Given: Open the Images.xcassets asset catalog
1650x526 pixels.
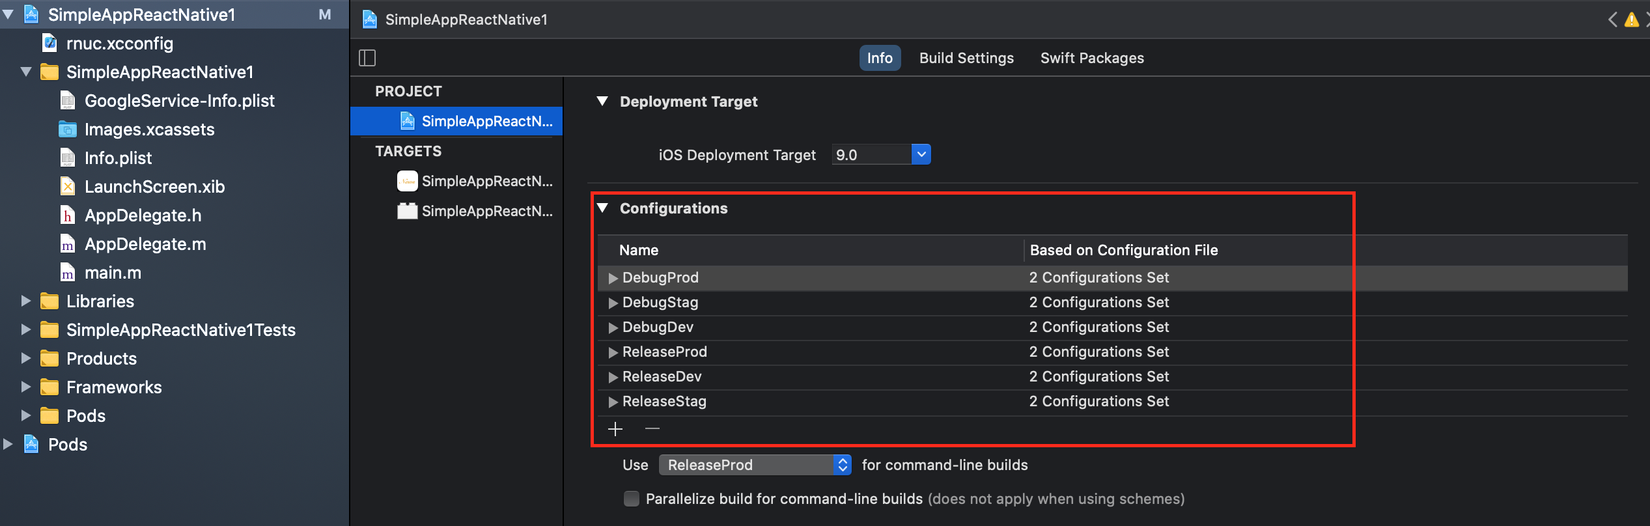Looking at the screenshot, I should click(149, 129).
